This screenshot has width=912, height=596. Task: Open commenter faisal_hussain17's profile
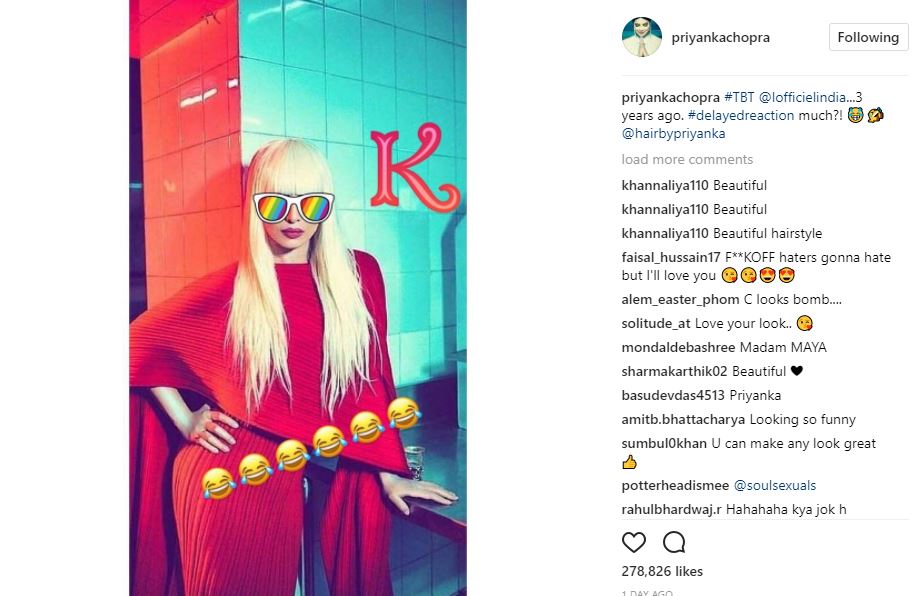[x=671, y=257]
